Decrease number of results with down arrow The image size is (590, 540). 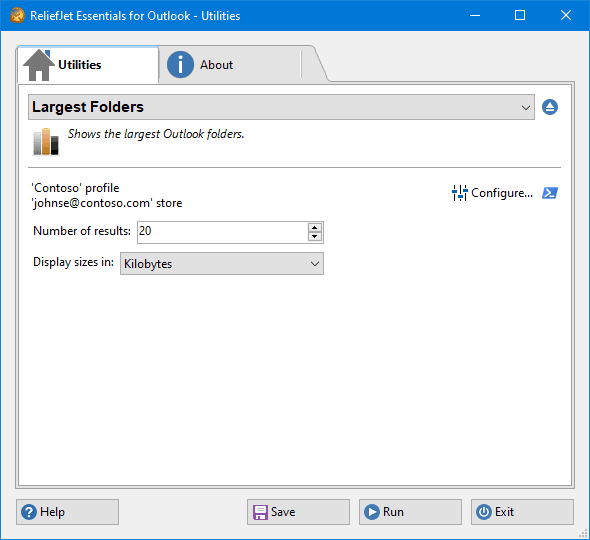315,237
